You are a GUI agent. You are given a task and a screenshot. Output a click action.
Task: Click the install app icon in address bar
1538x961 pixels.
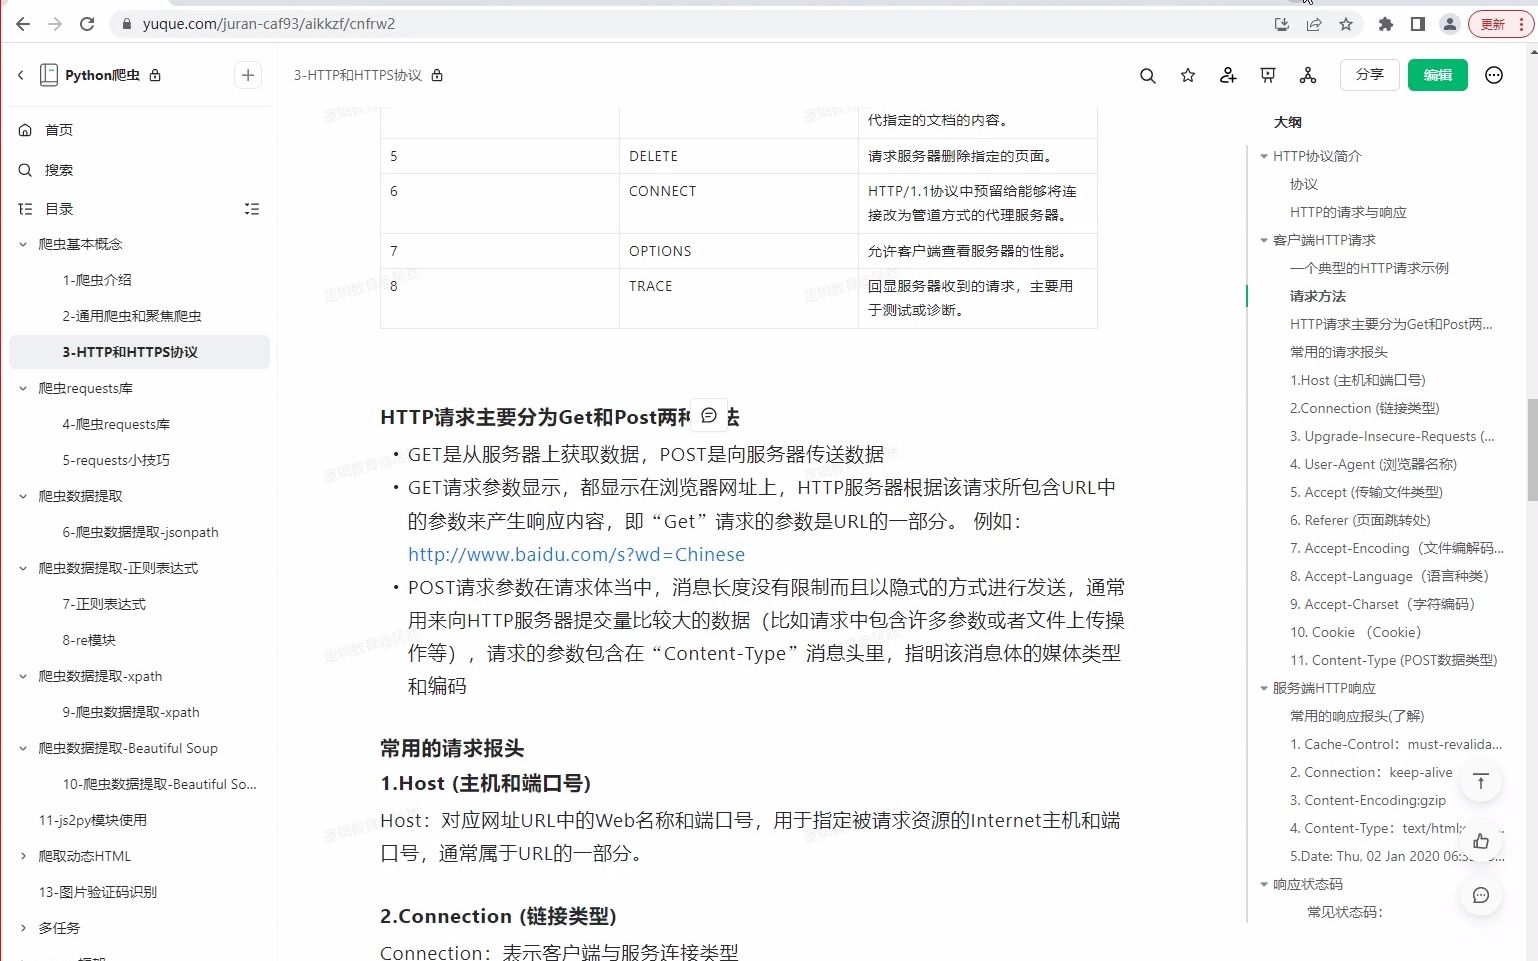tap(1282, 24)
